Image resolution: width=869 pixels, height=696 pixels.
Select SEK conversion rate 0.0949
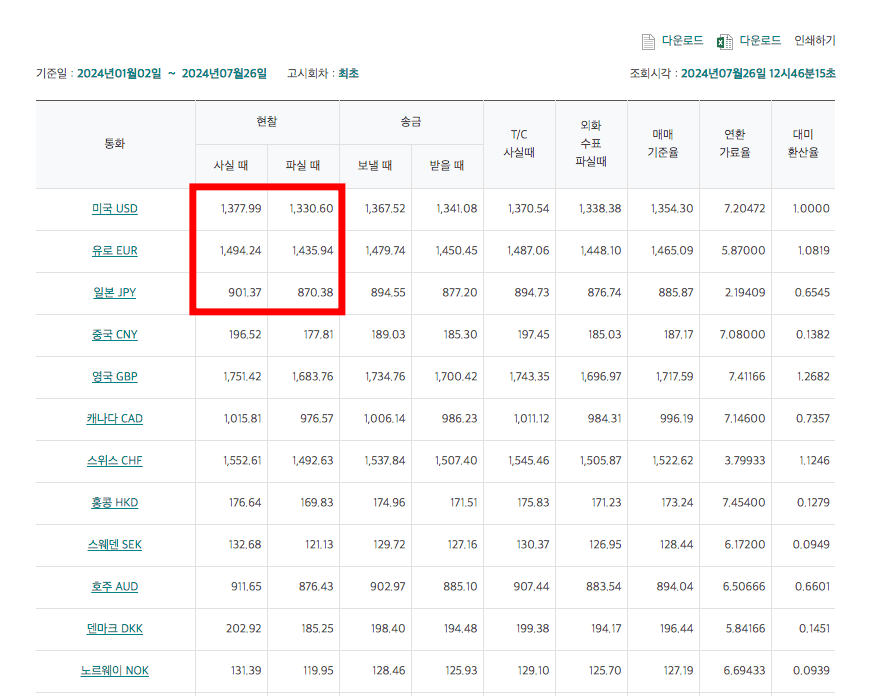[x=811, y=545]
